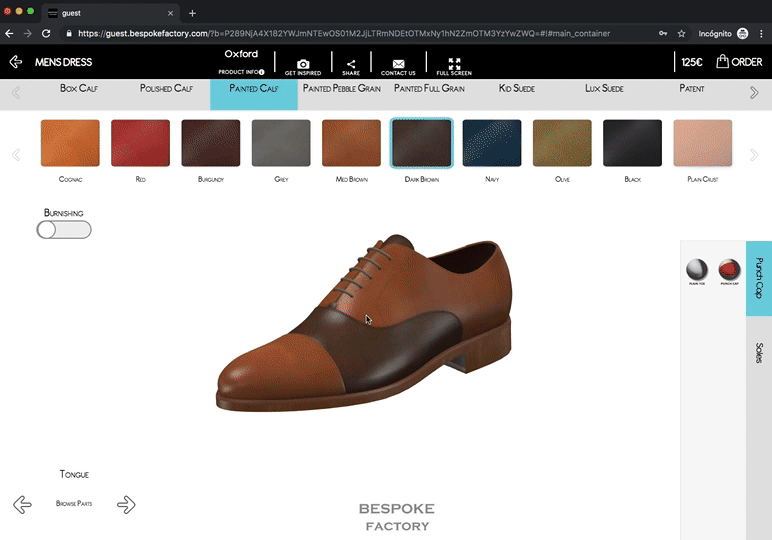The height and width of the screenshot is (540, 772).
Task: Click the Get Inspired camera icon
Action: click(x=303, y=64)
